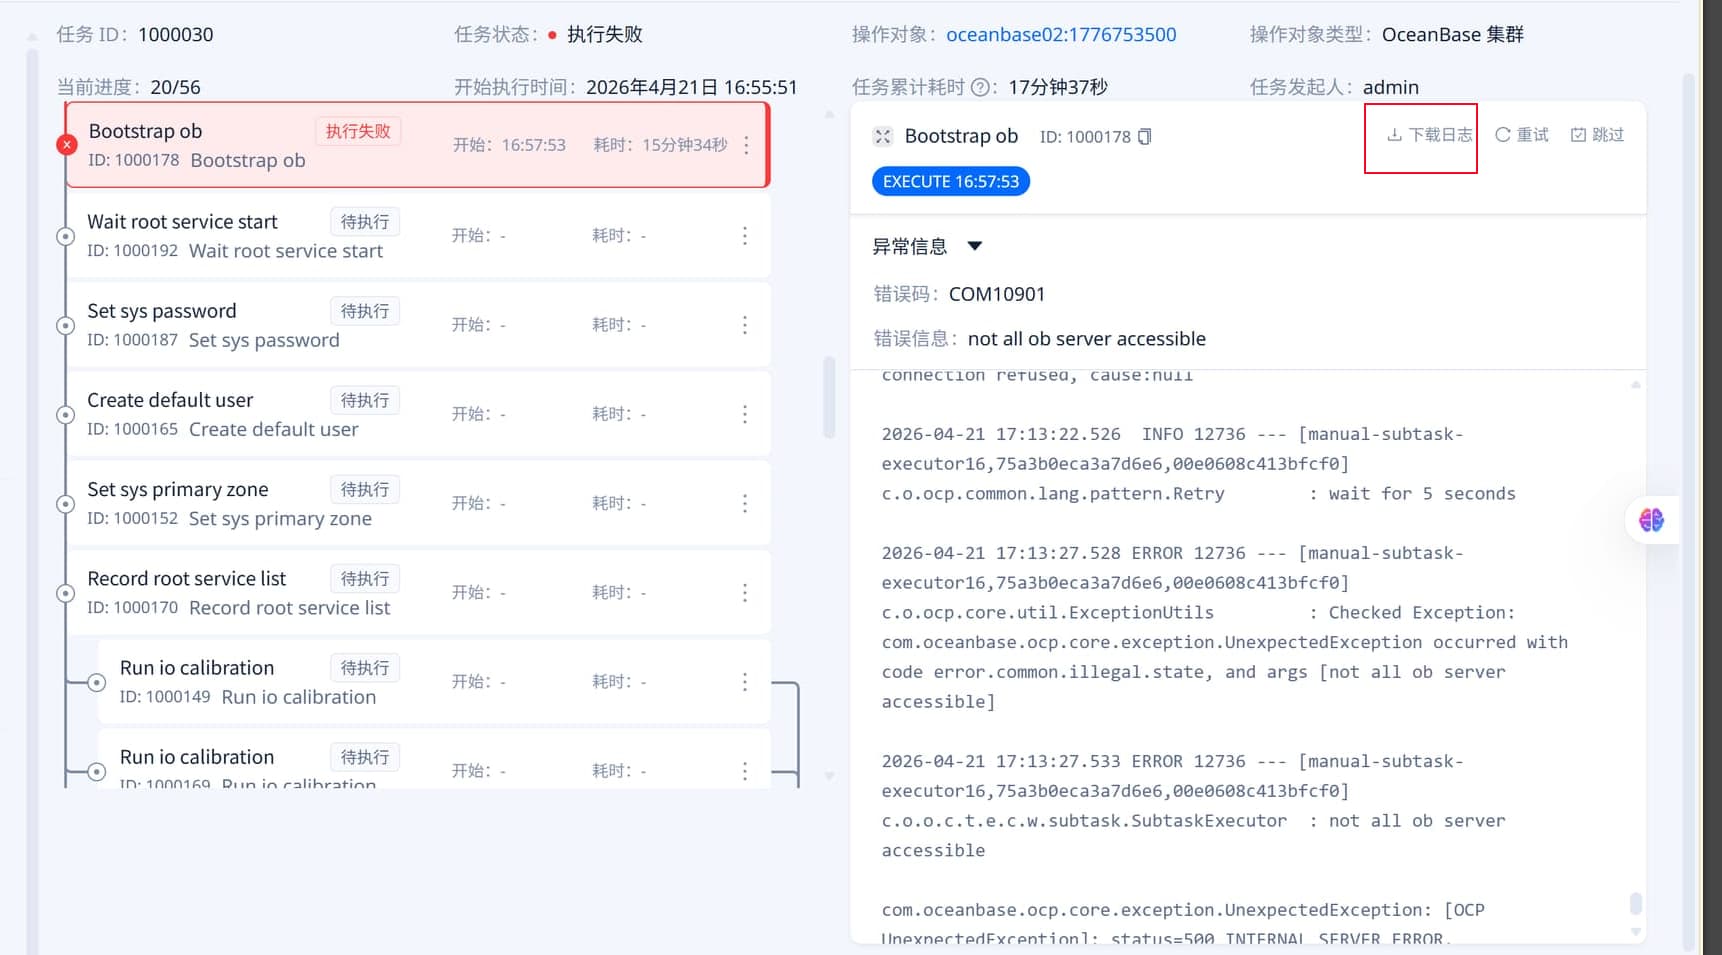The width and height of the screenshot is (1722, 955).
Task: Click the download log (下载日志) button
Action: (1429, 135)
